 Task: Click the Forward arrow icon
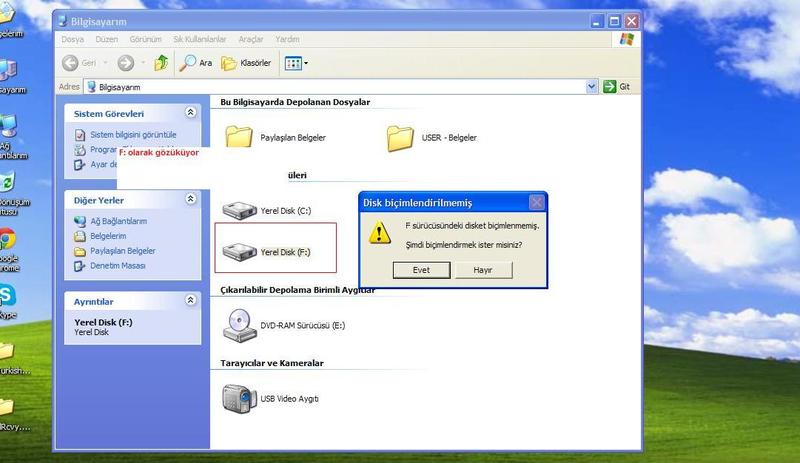(x=126, y=63)
